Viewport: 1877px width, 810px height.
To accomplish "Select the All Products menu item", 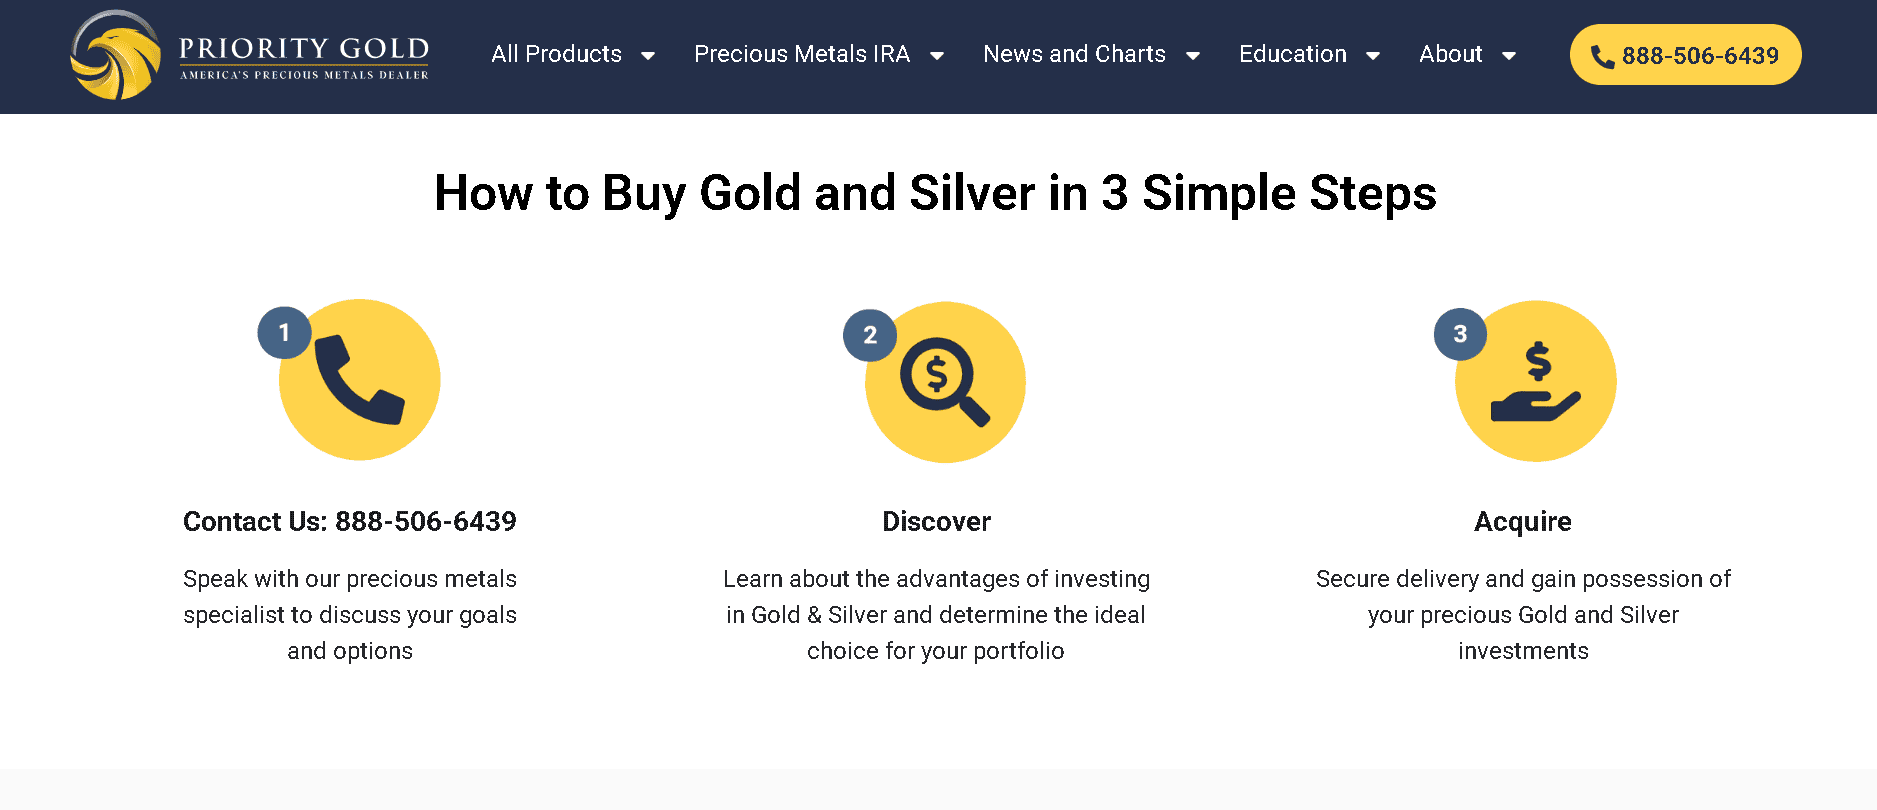I will (x=556, y=54).
